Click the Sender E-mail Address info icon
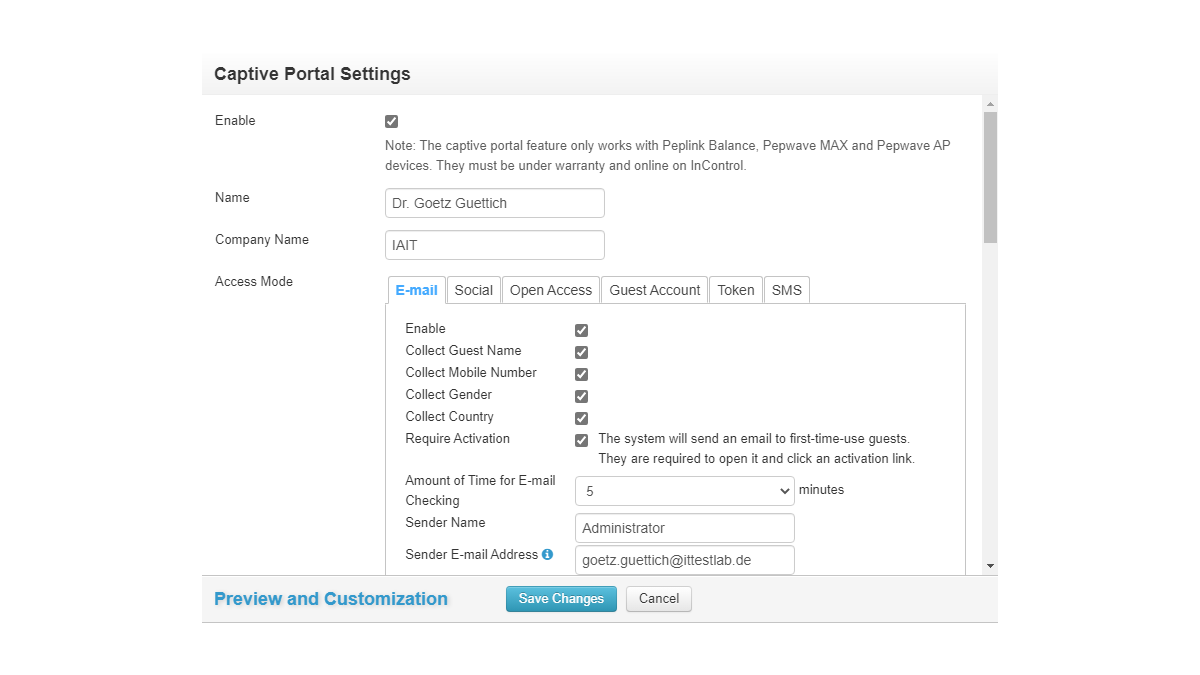Image resolution: width=1200 pixels, height=675 pixels. [x=547, y=555]
